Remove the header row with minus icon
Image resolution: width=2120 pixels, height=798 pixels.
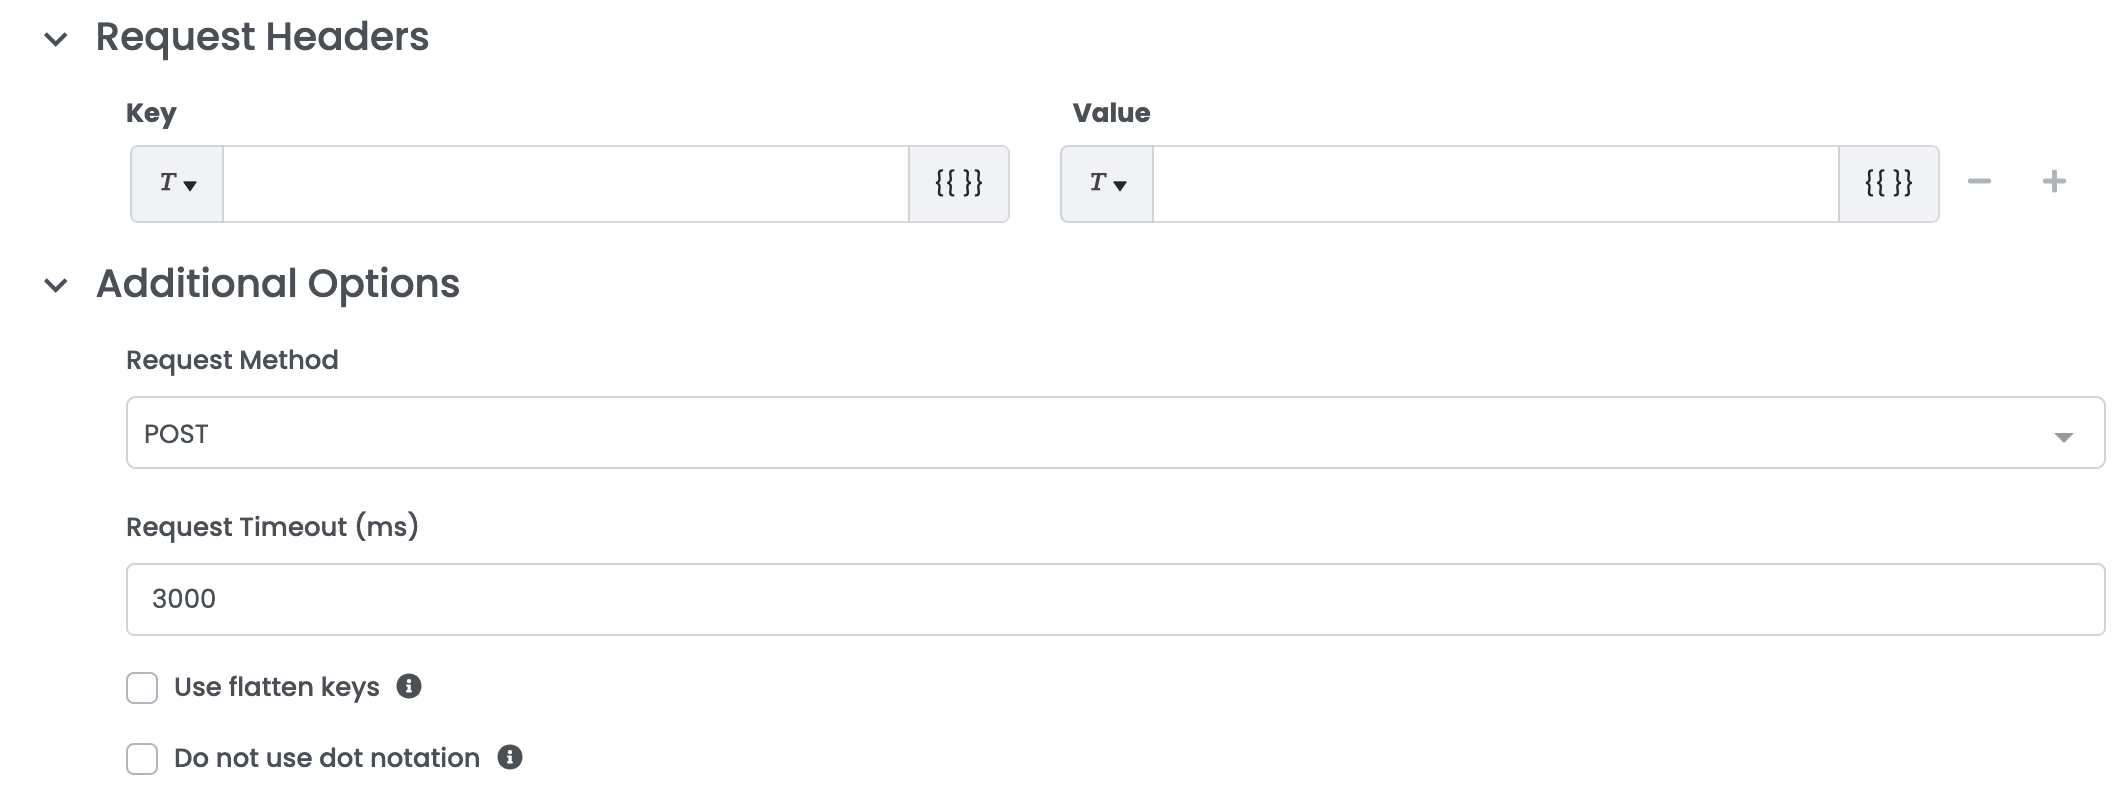(x=1979, y=182)
